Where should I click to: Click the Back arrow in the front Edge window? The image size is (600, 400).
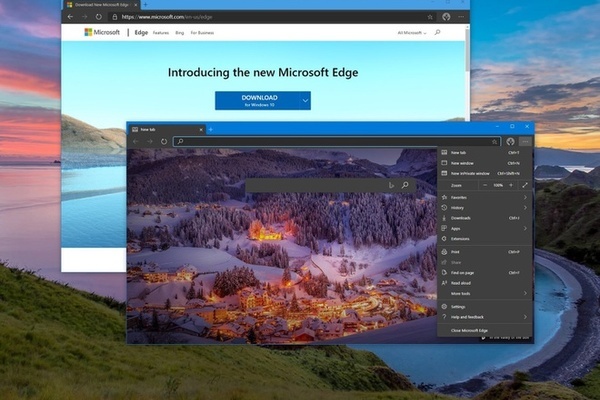pos(135,142)
